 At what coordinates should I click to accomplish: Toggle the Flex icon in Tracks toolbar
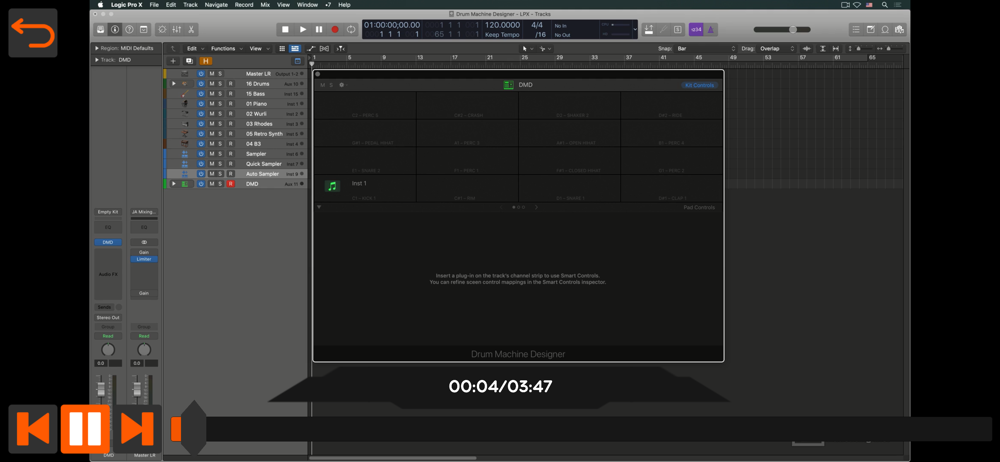pos(325,48)
